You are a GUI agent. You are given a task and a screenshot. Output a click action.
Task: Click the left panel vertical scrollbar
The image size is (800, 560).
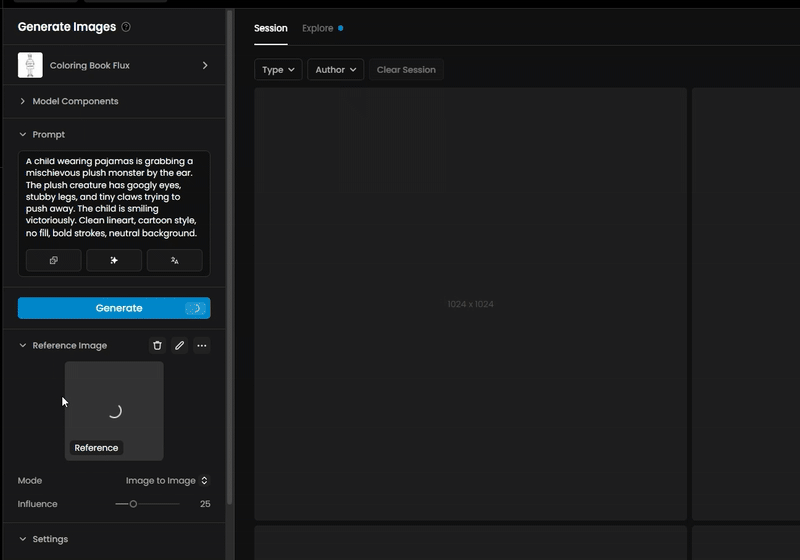pyautogui.click(x=230, y=257)
